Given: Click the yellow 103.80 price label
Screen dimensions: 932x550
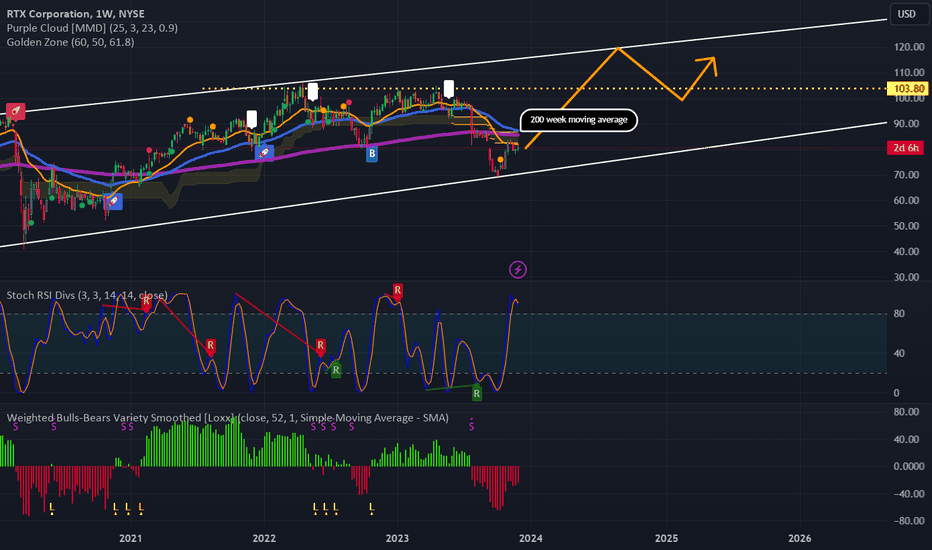Looking at the screenshot, I should (x=908, y=89).
